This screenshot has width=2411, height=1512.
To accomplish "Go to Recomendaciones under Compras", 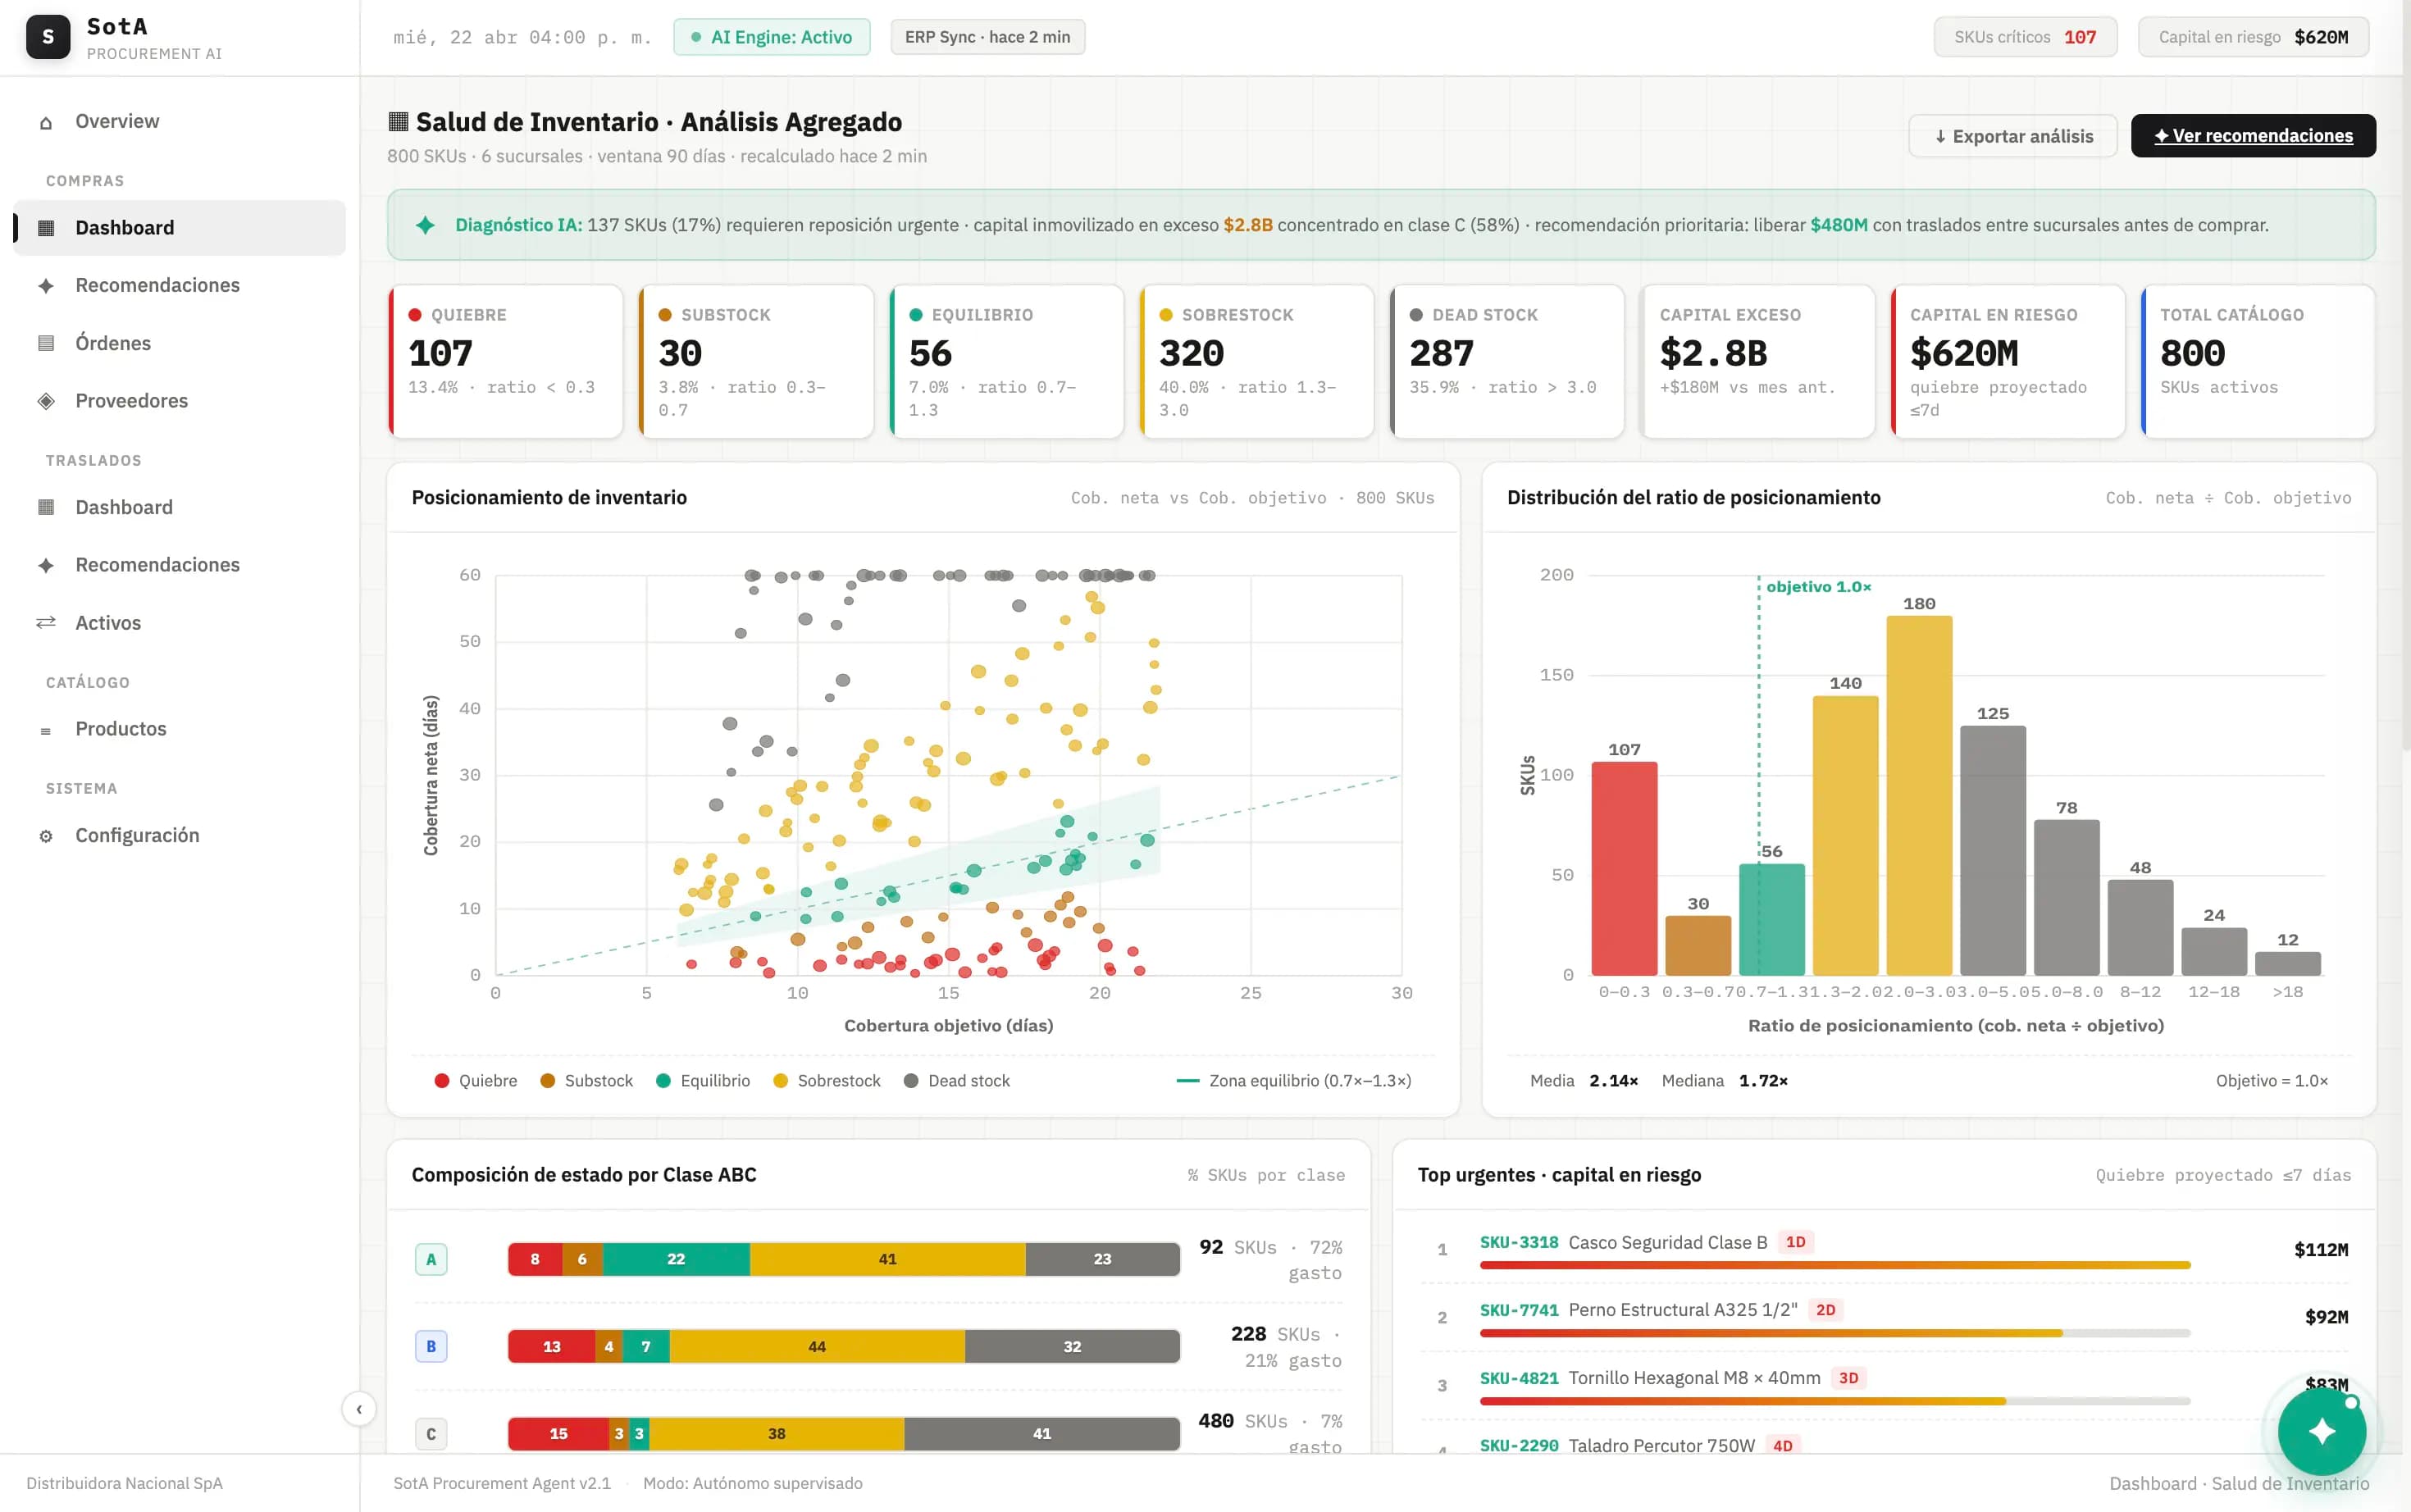I will click(x=157, y=285).
